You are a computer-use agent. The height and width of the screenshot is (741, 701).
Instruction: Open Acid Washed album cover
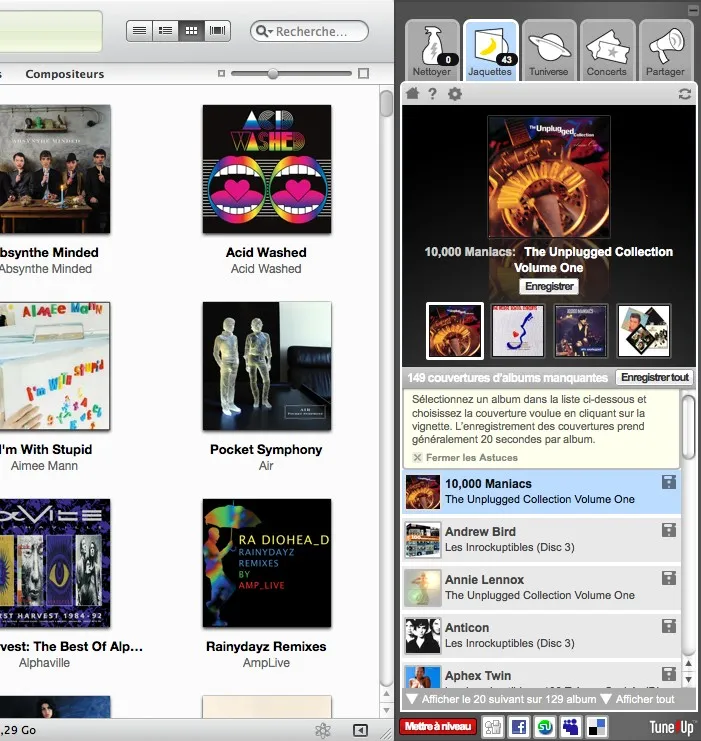tap(267, 169)
